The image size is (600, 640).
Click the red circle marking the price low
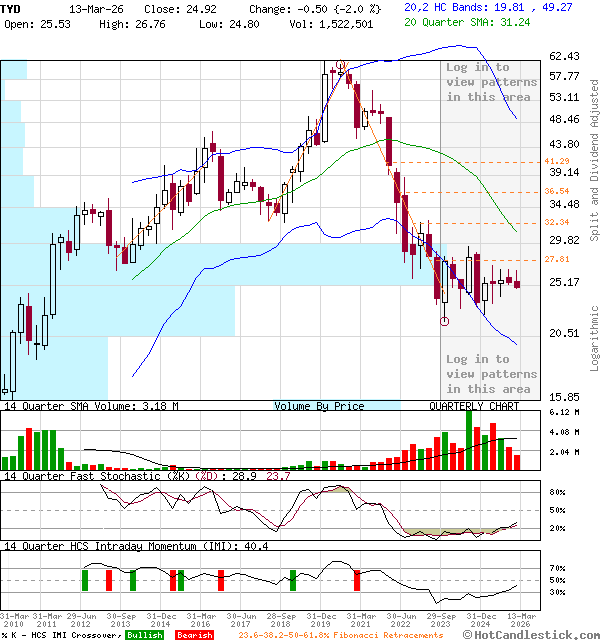click(x=444, y=321)
